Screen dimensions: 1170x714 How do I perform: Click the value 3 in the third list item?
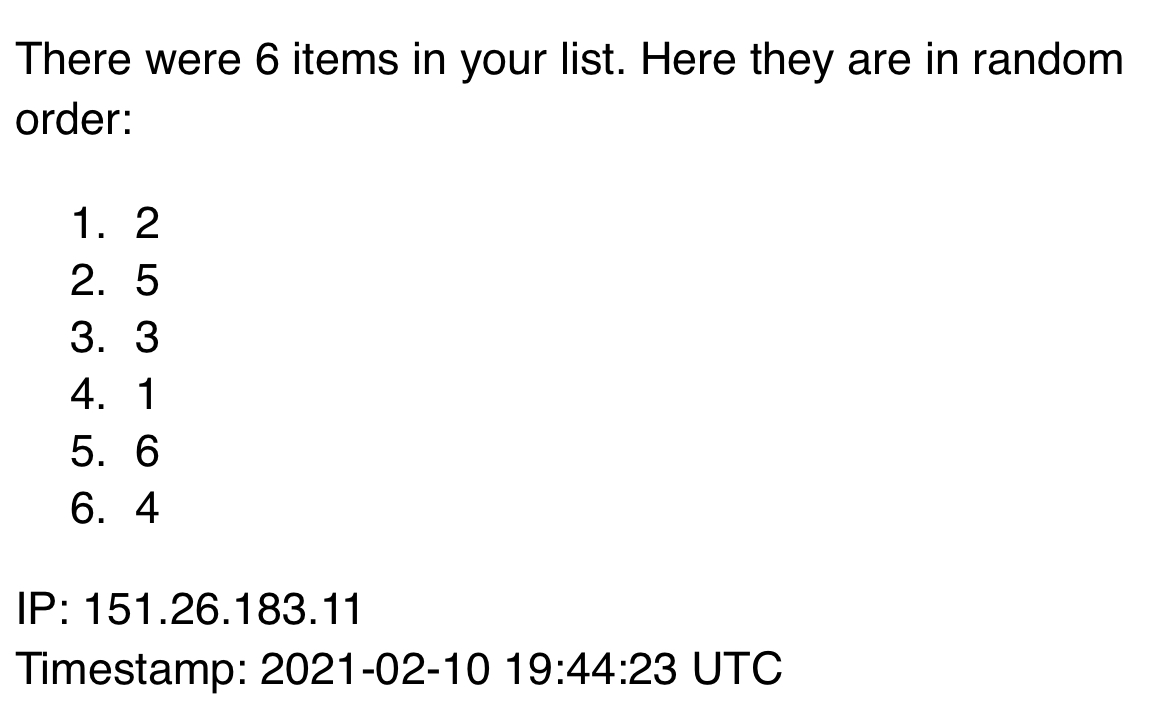[146, 338]
